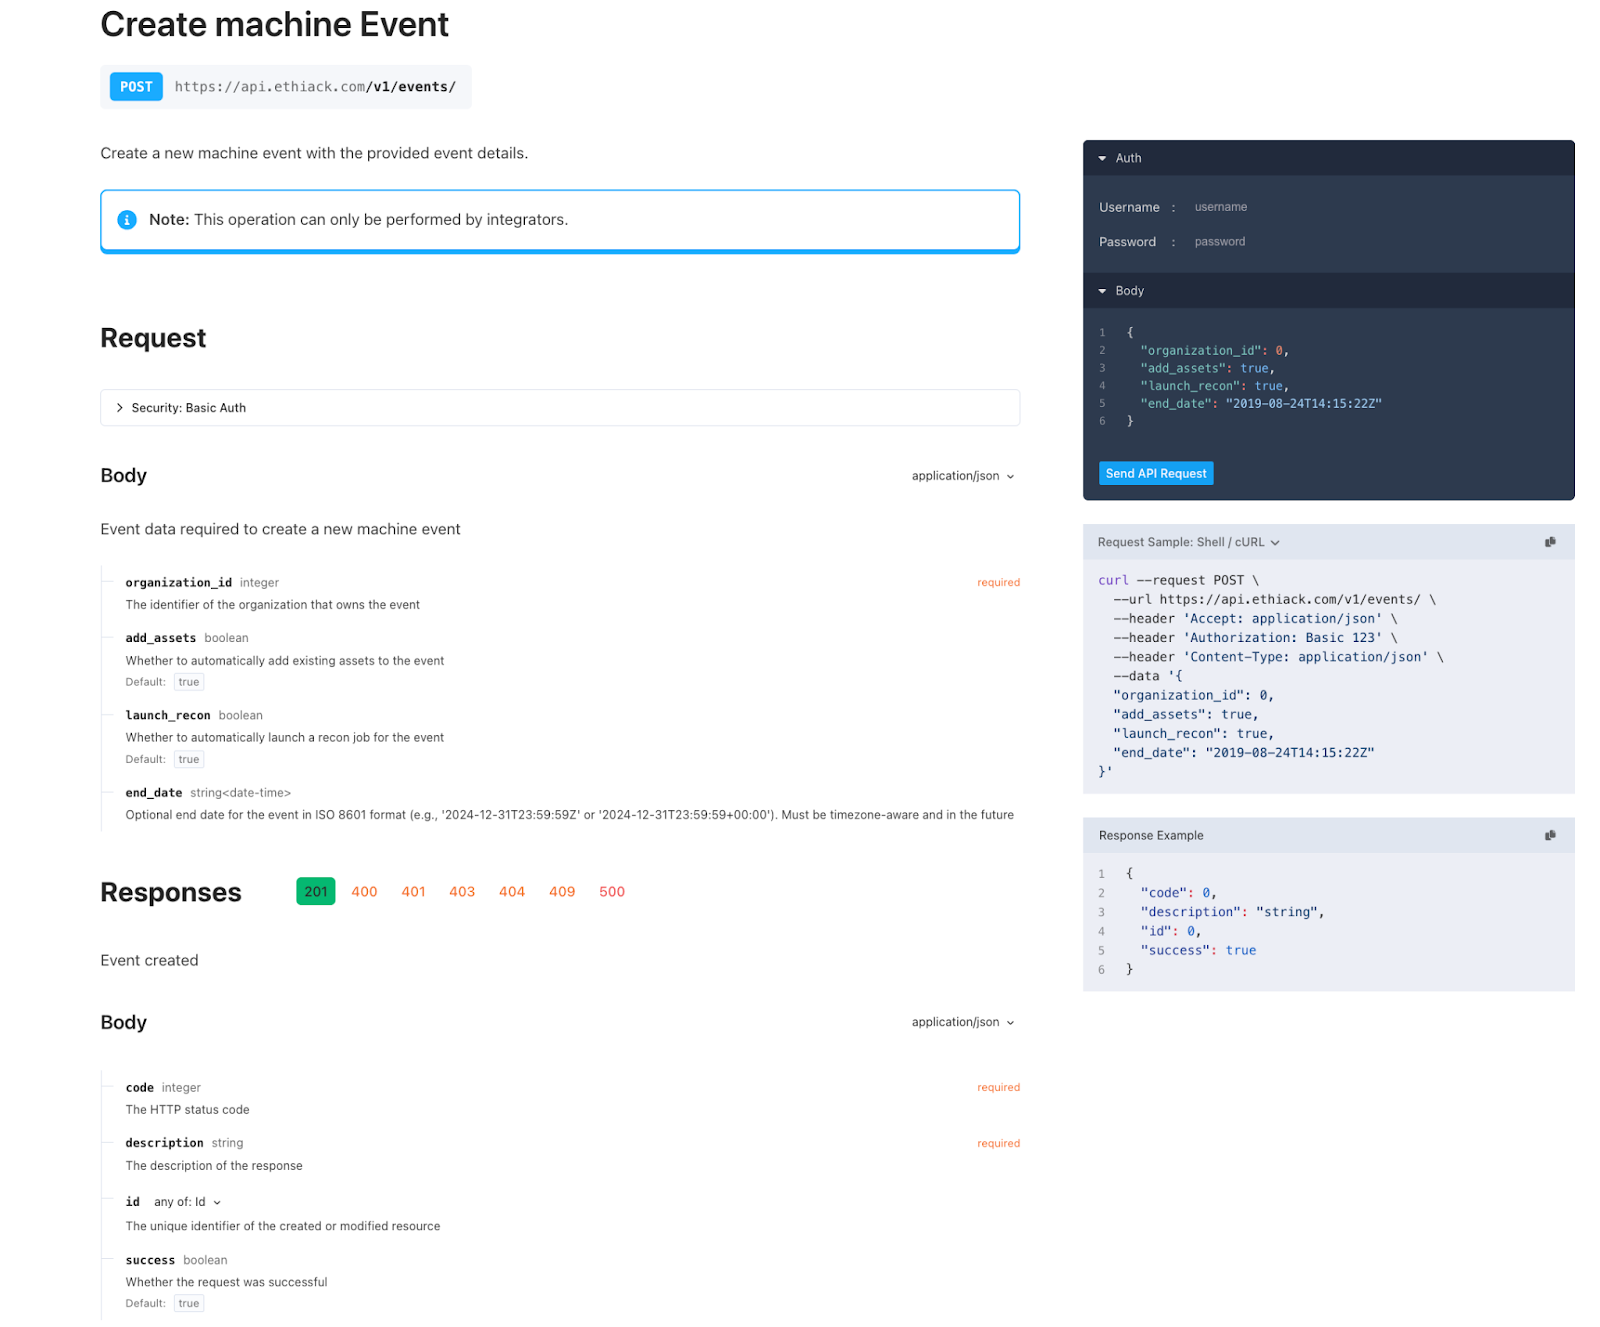This screenshot has height=1327, width=1600.
Task: Copy the Response Example code
Action: pos(1550,835)
